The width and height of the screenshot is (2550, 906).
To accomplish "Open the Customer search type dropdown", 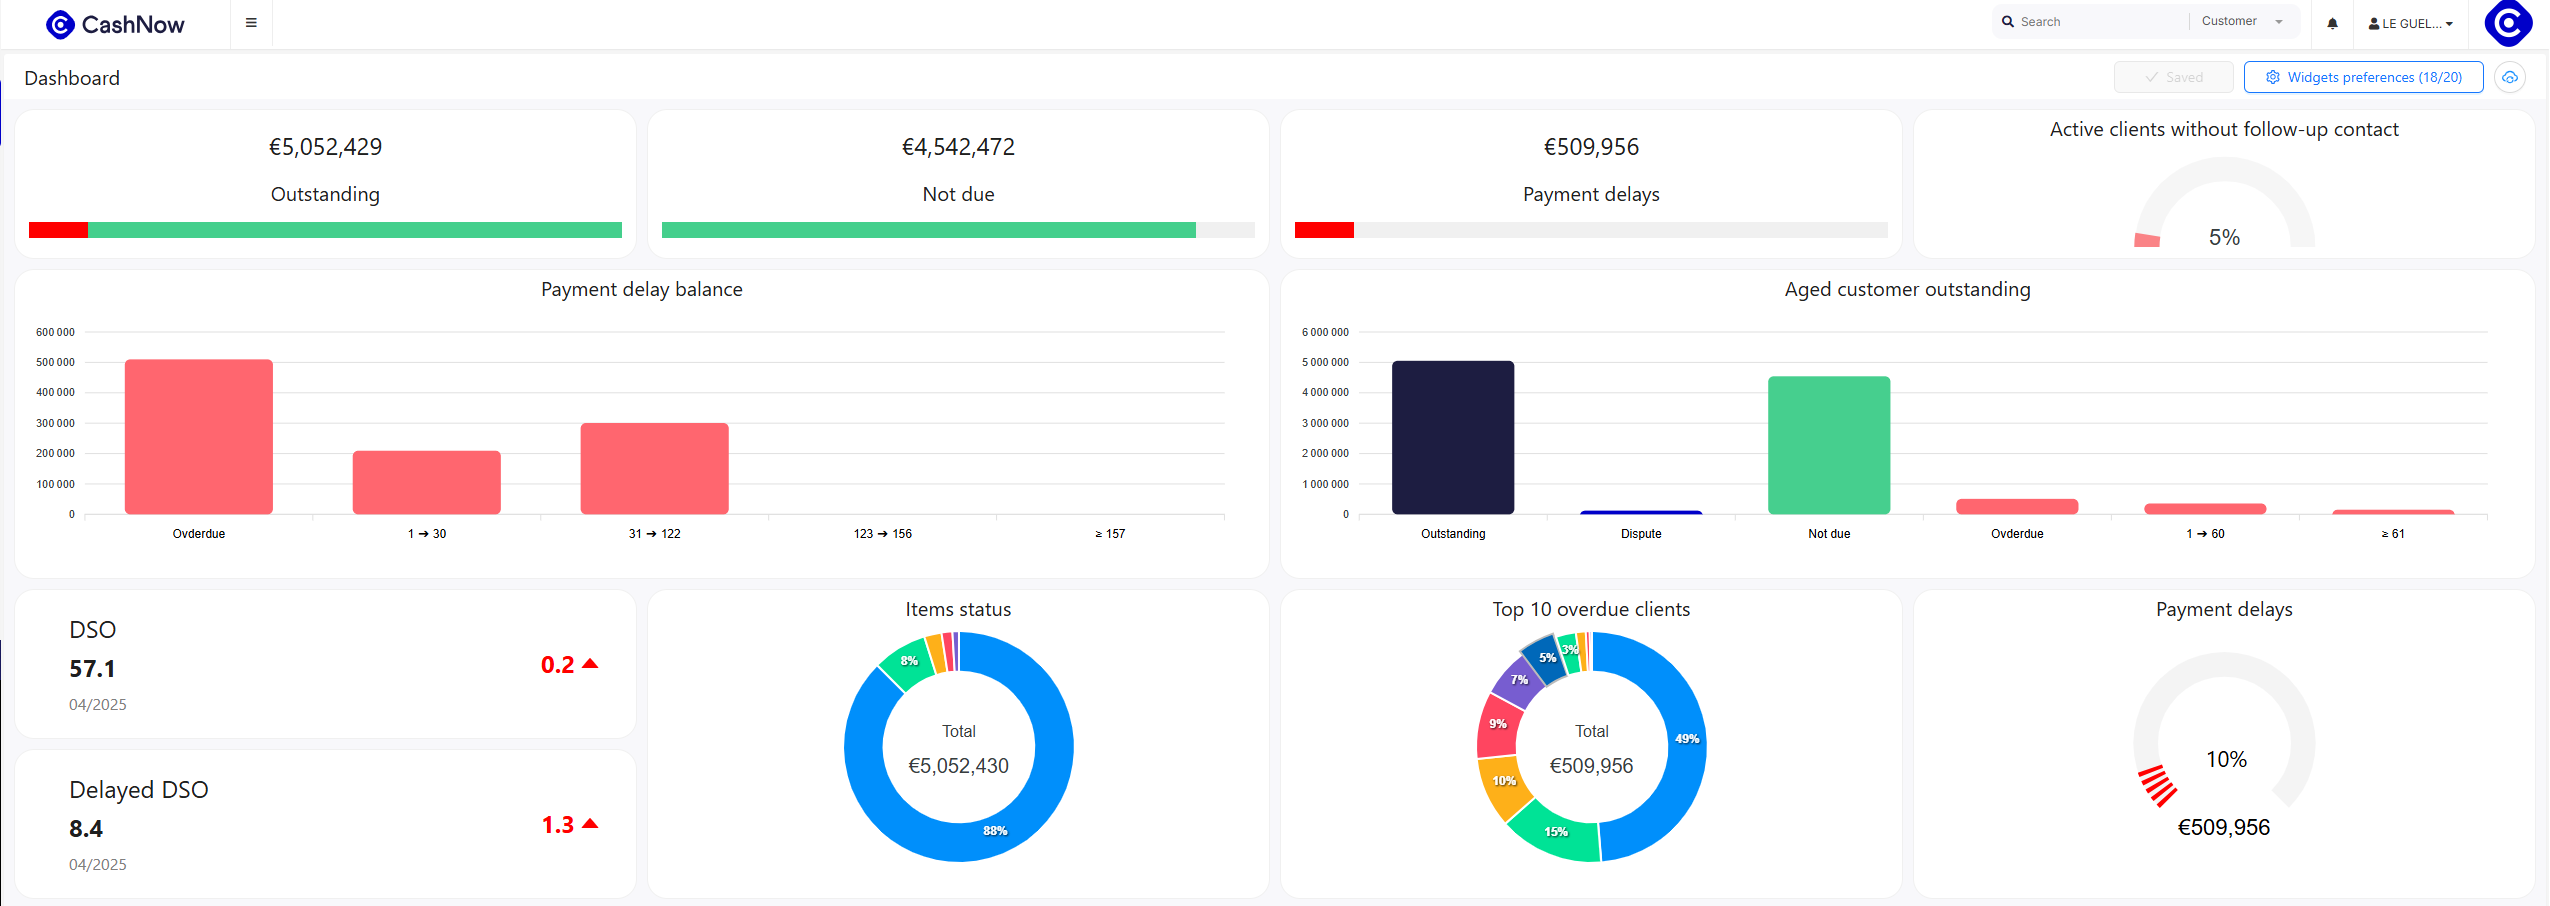I will coord(2241,21).
